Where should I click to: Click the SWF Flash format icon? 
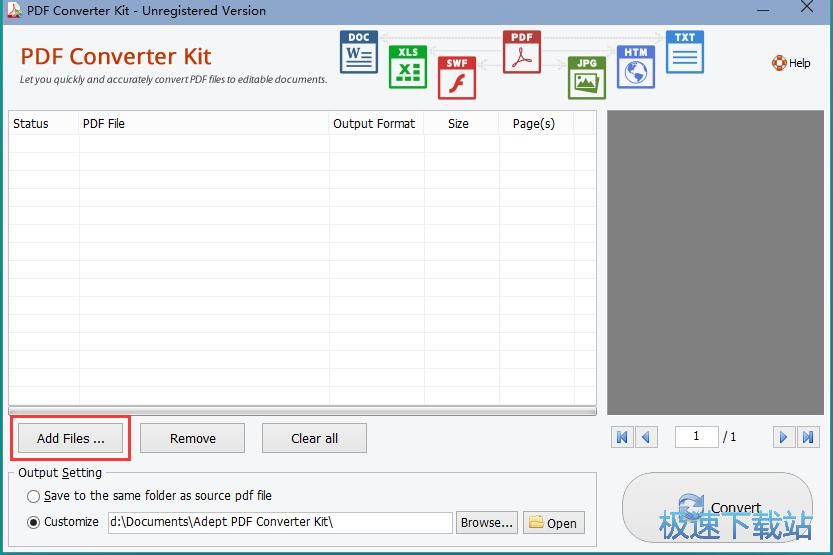[457, 78]
